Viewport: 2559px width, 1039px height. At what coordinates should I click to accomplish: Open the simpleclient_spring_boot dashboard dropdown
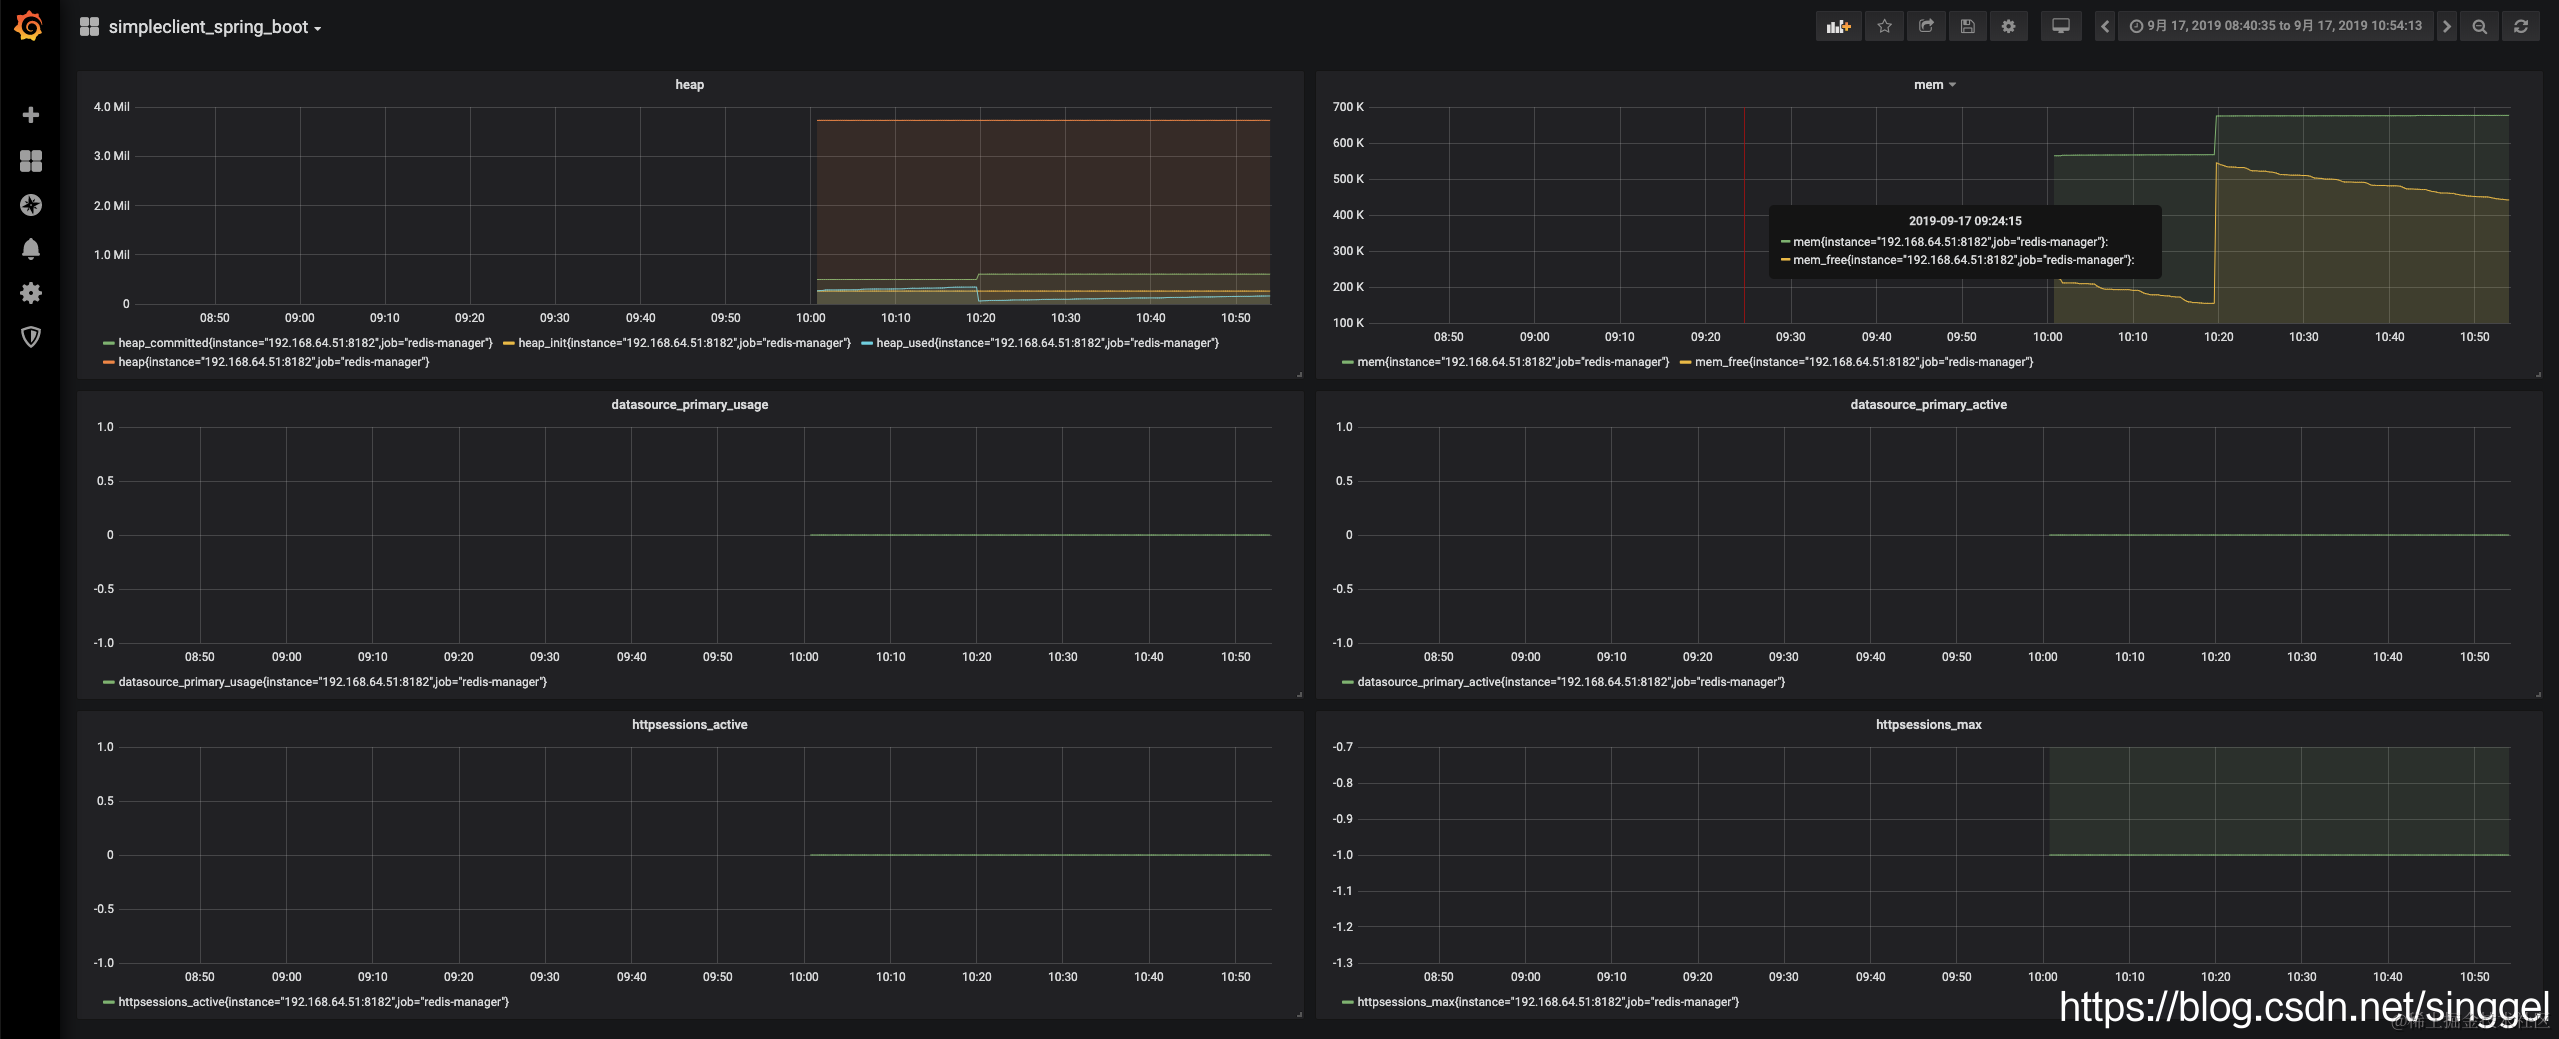coord(201,27)
